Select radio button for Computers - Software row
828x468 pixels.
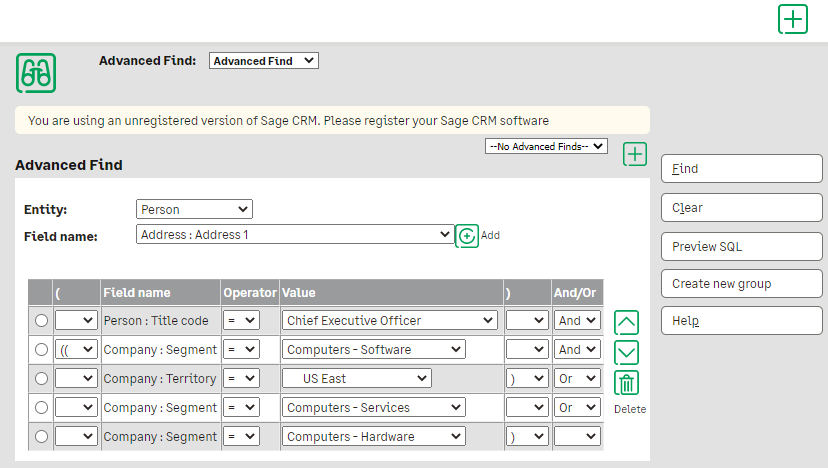(41, 350)
